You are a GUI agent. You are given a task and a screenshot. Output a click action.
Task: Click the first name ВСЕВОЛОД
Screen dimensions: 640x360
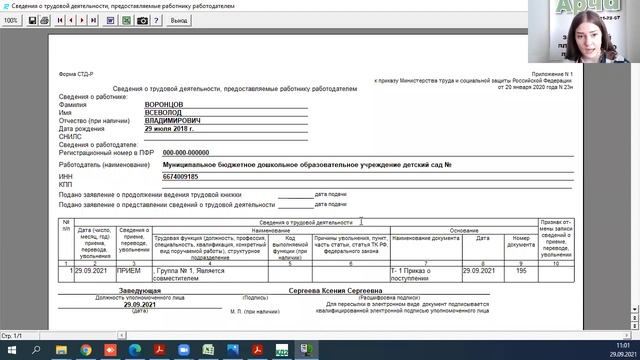[x=163, y=113]
